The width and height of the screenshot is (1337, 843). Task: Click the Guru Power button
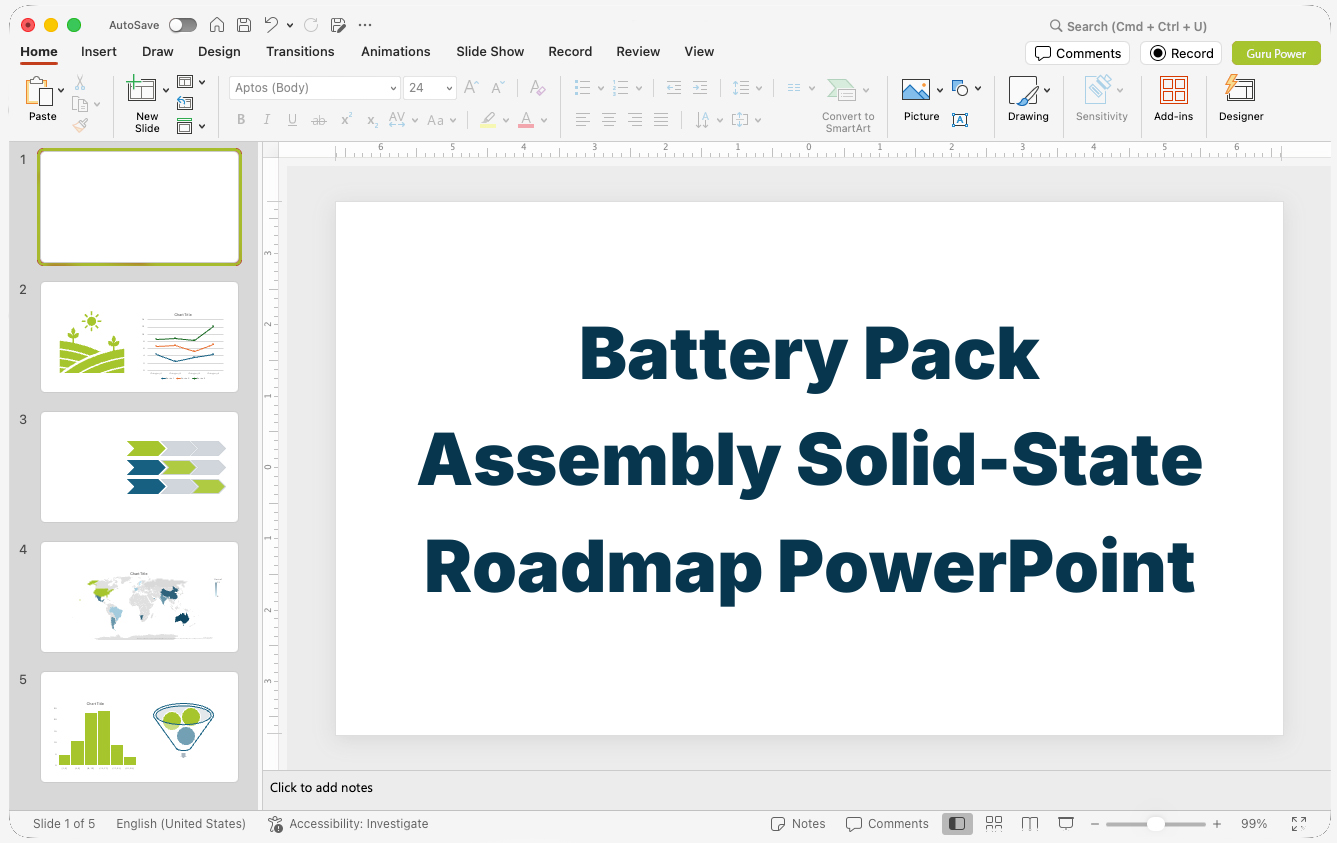pos(1276,53)
